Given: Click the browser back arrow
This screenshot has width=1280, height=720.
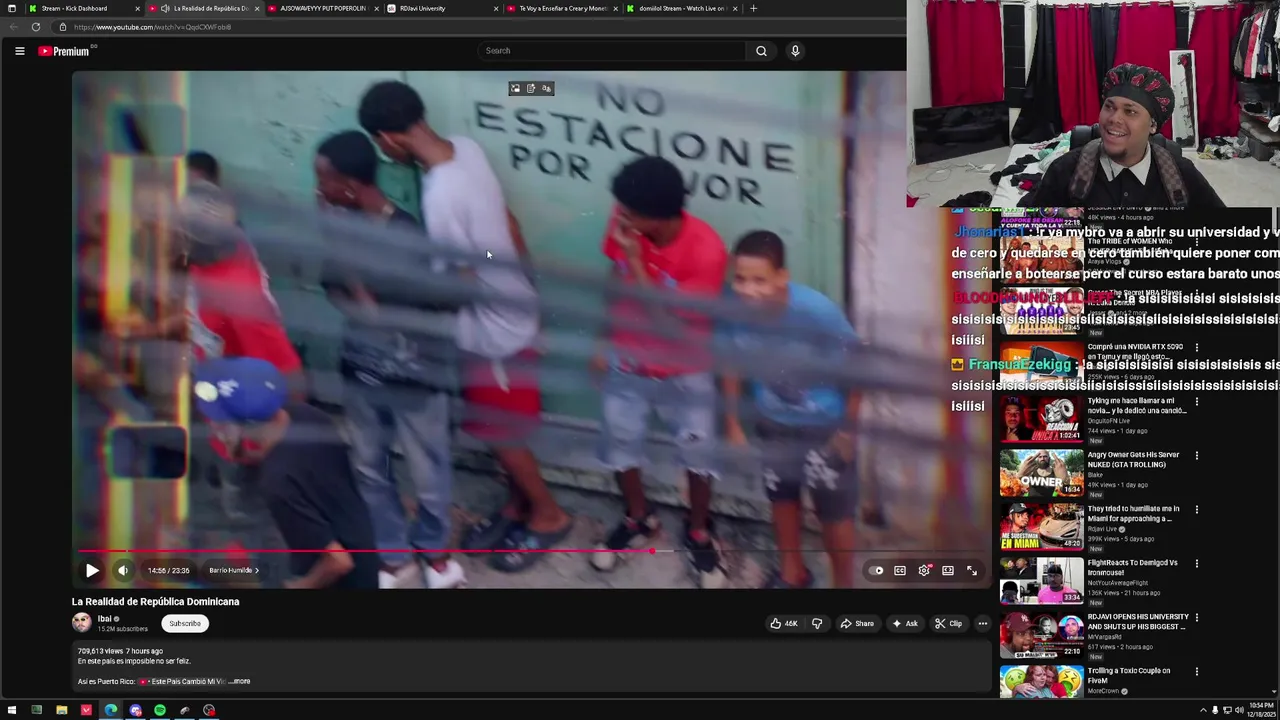Looking at the screenshot, I should point(14,27).
